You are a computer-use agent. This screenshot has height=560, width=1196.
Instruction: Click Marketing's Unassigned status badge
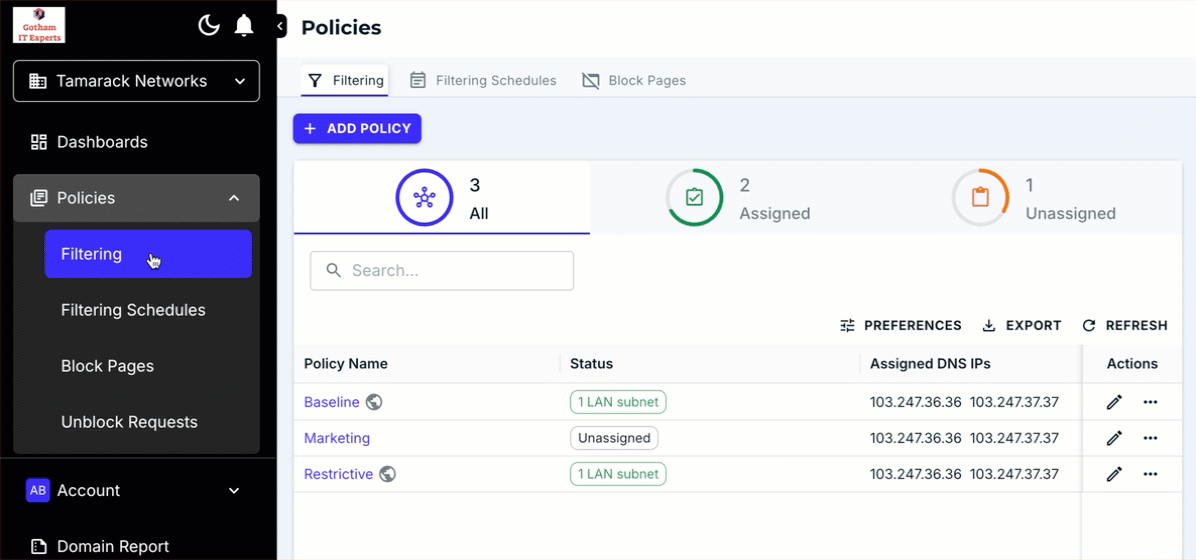(x=614, y=438)
